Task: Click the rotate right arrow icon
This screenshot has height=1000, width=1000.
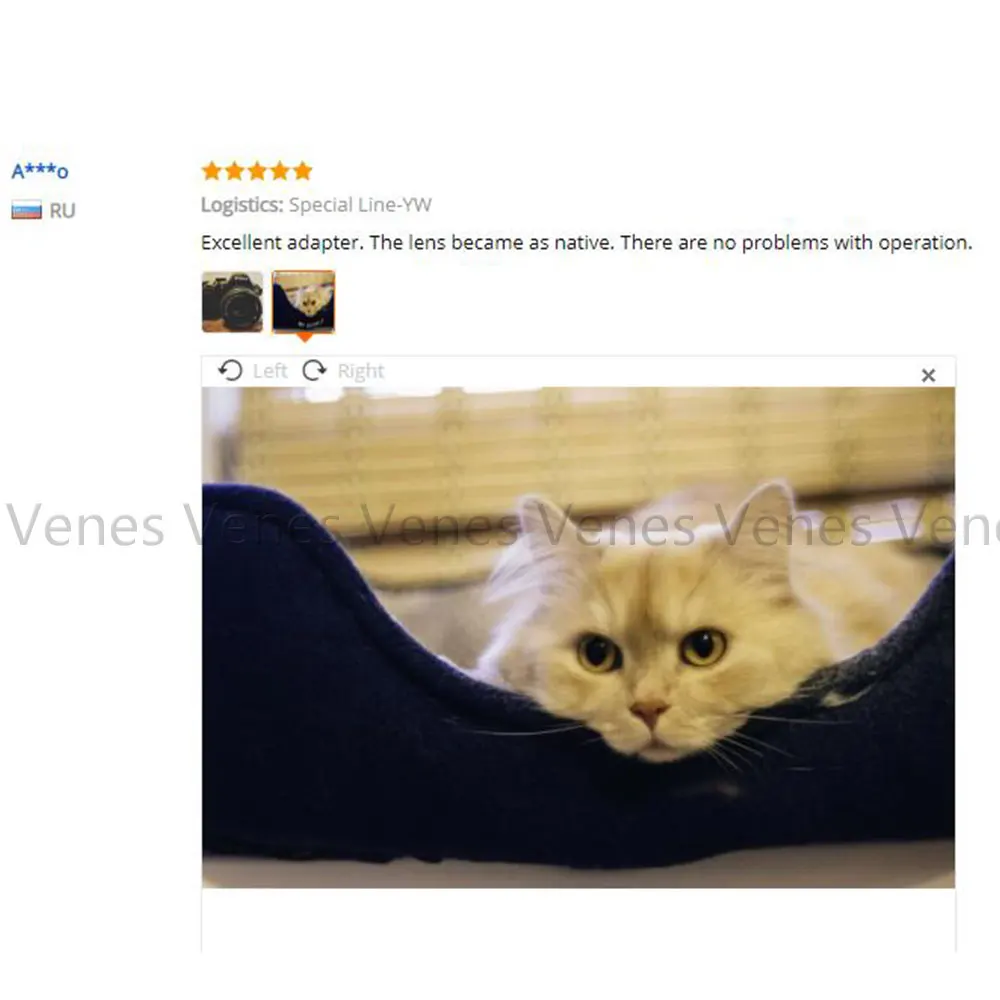Action: pos(314,371)
